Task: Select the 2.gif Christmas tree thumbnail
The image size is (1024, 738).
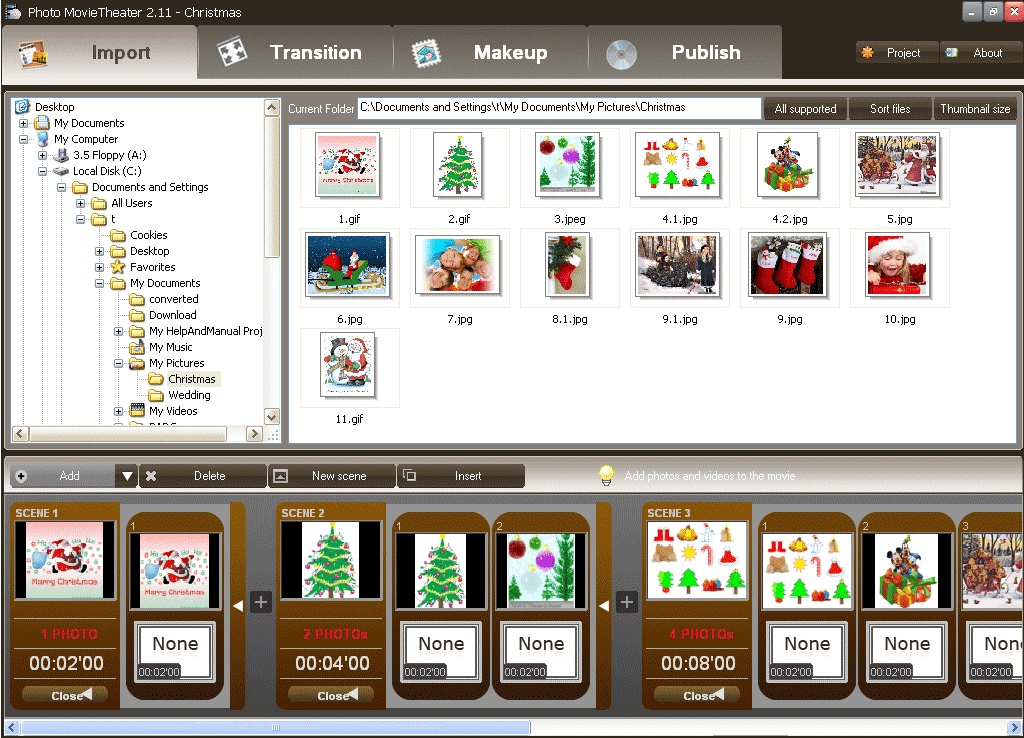Action: [459, 168]
